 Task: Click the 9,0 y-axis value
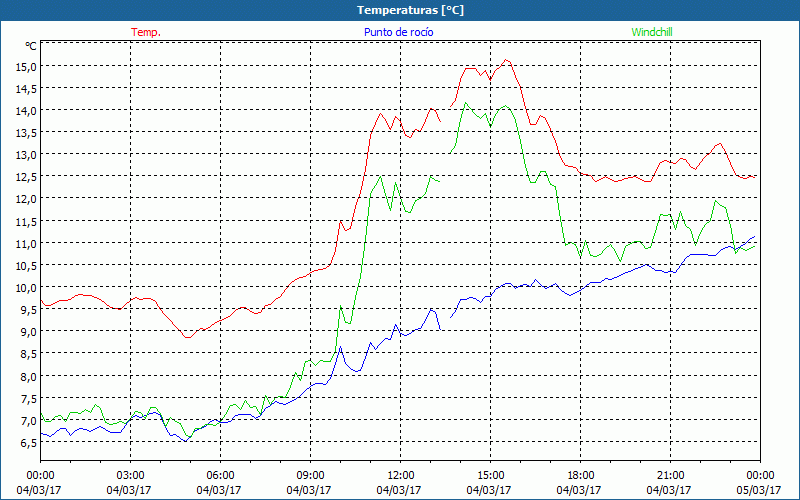click(29, 332)
